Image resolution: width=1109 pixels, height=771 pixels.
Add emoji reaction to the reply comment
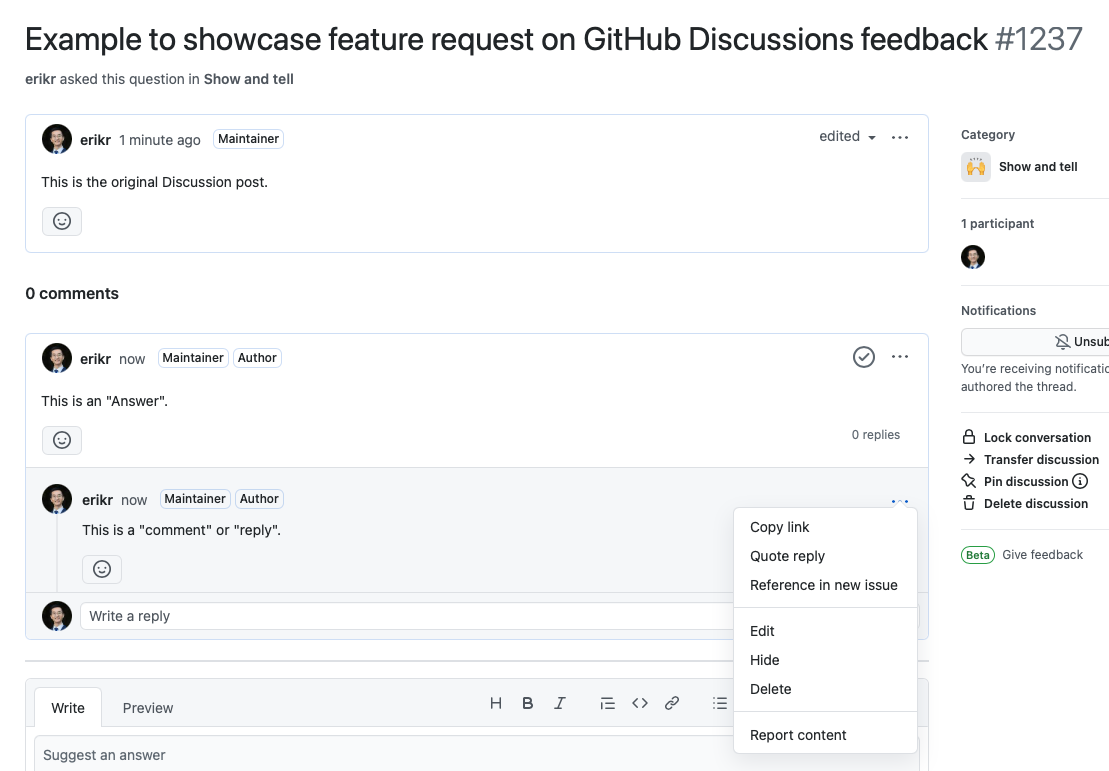(x=102, y=569)
